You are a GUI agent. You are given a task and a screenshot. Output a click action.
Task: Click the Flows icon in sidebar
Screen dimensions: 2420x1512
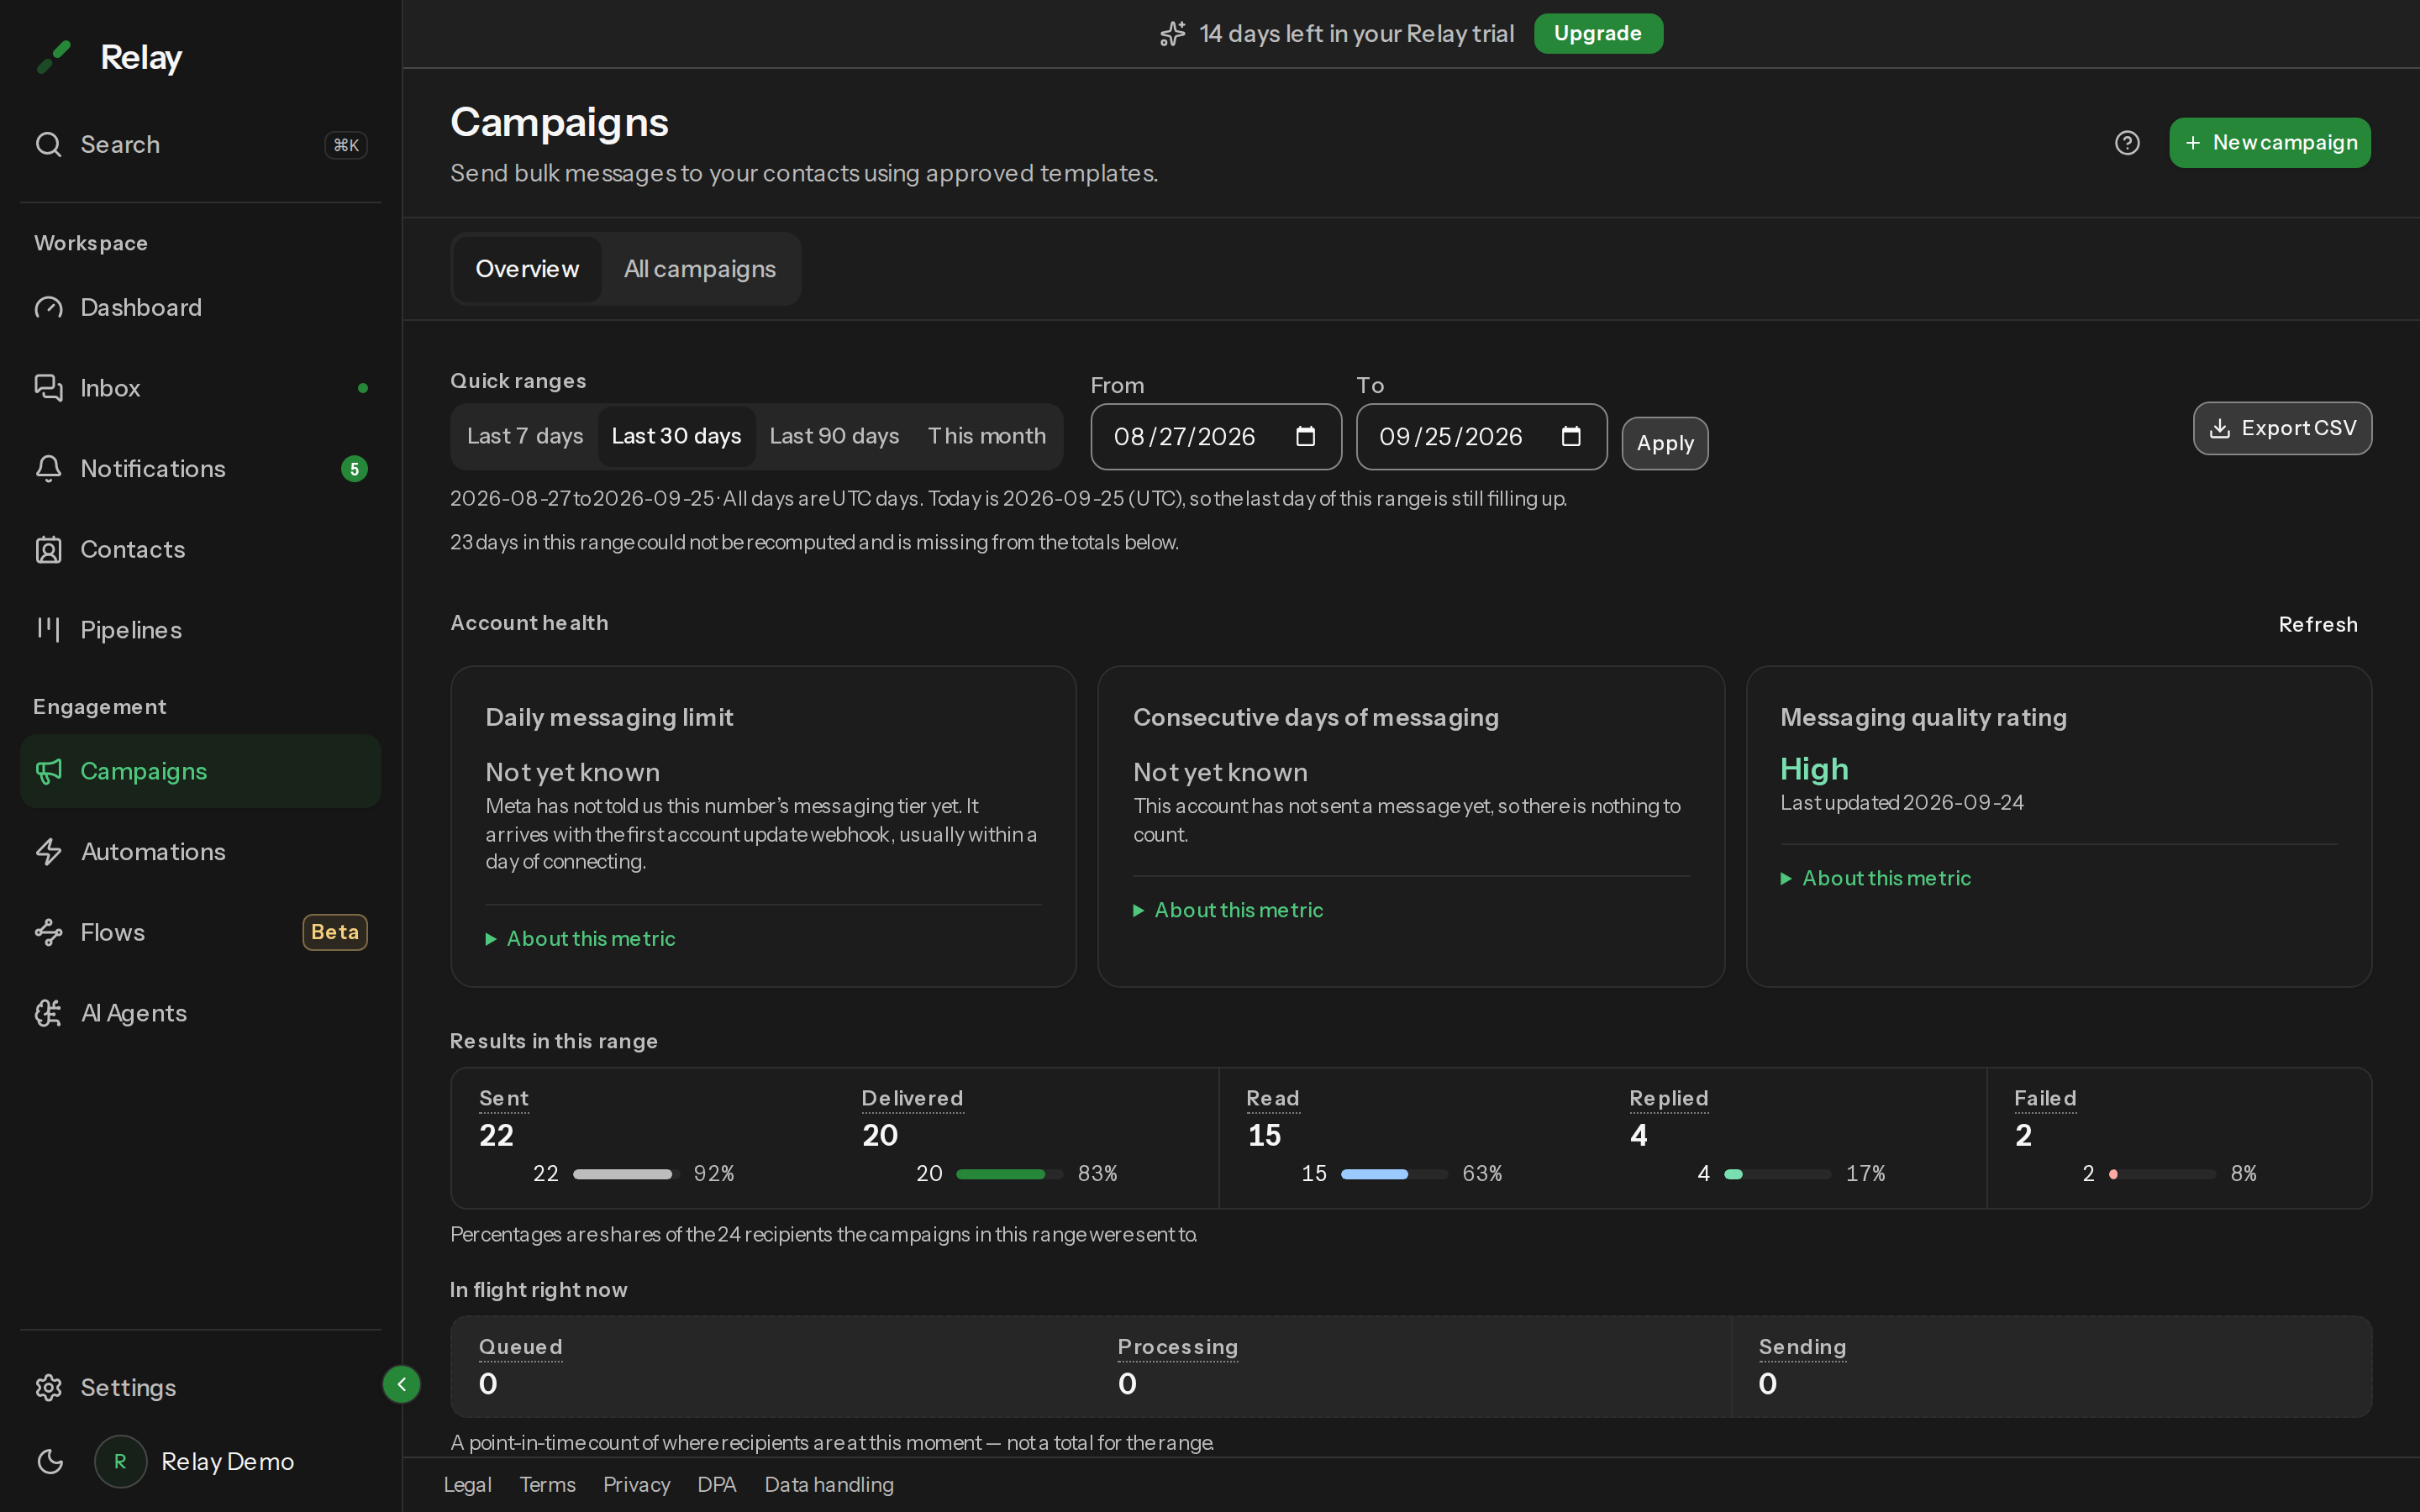pos(48,932)
